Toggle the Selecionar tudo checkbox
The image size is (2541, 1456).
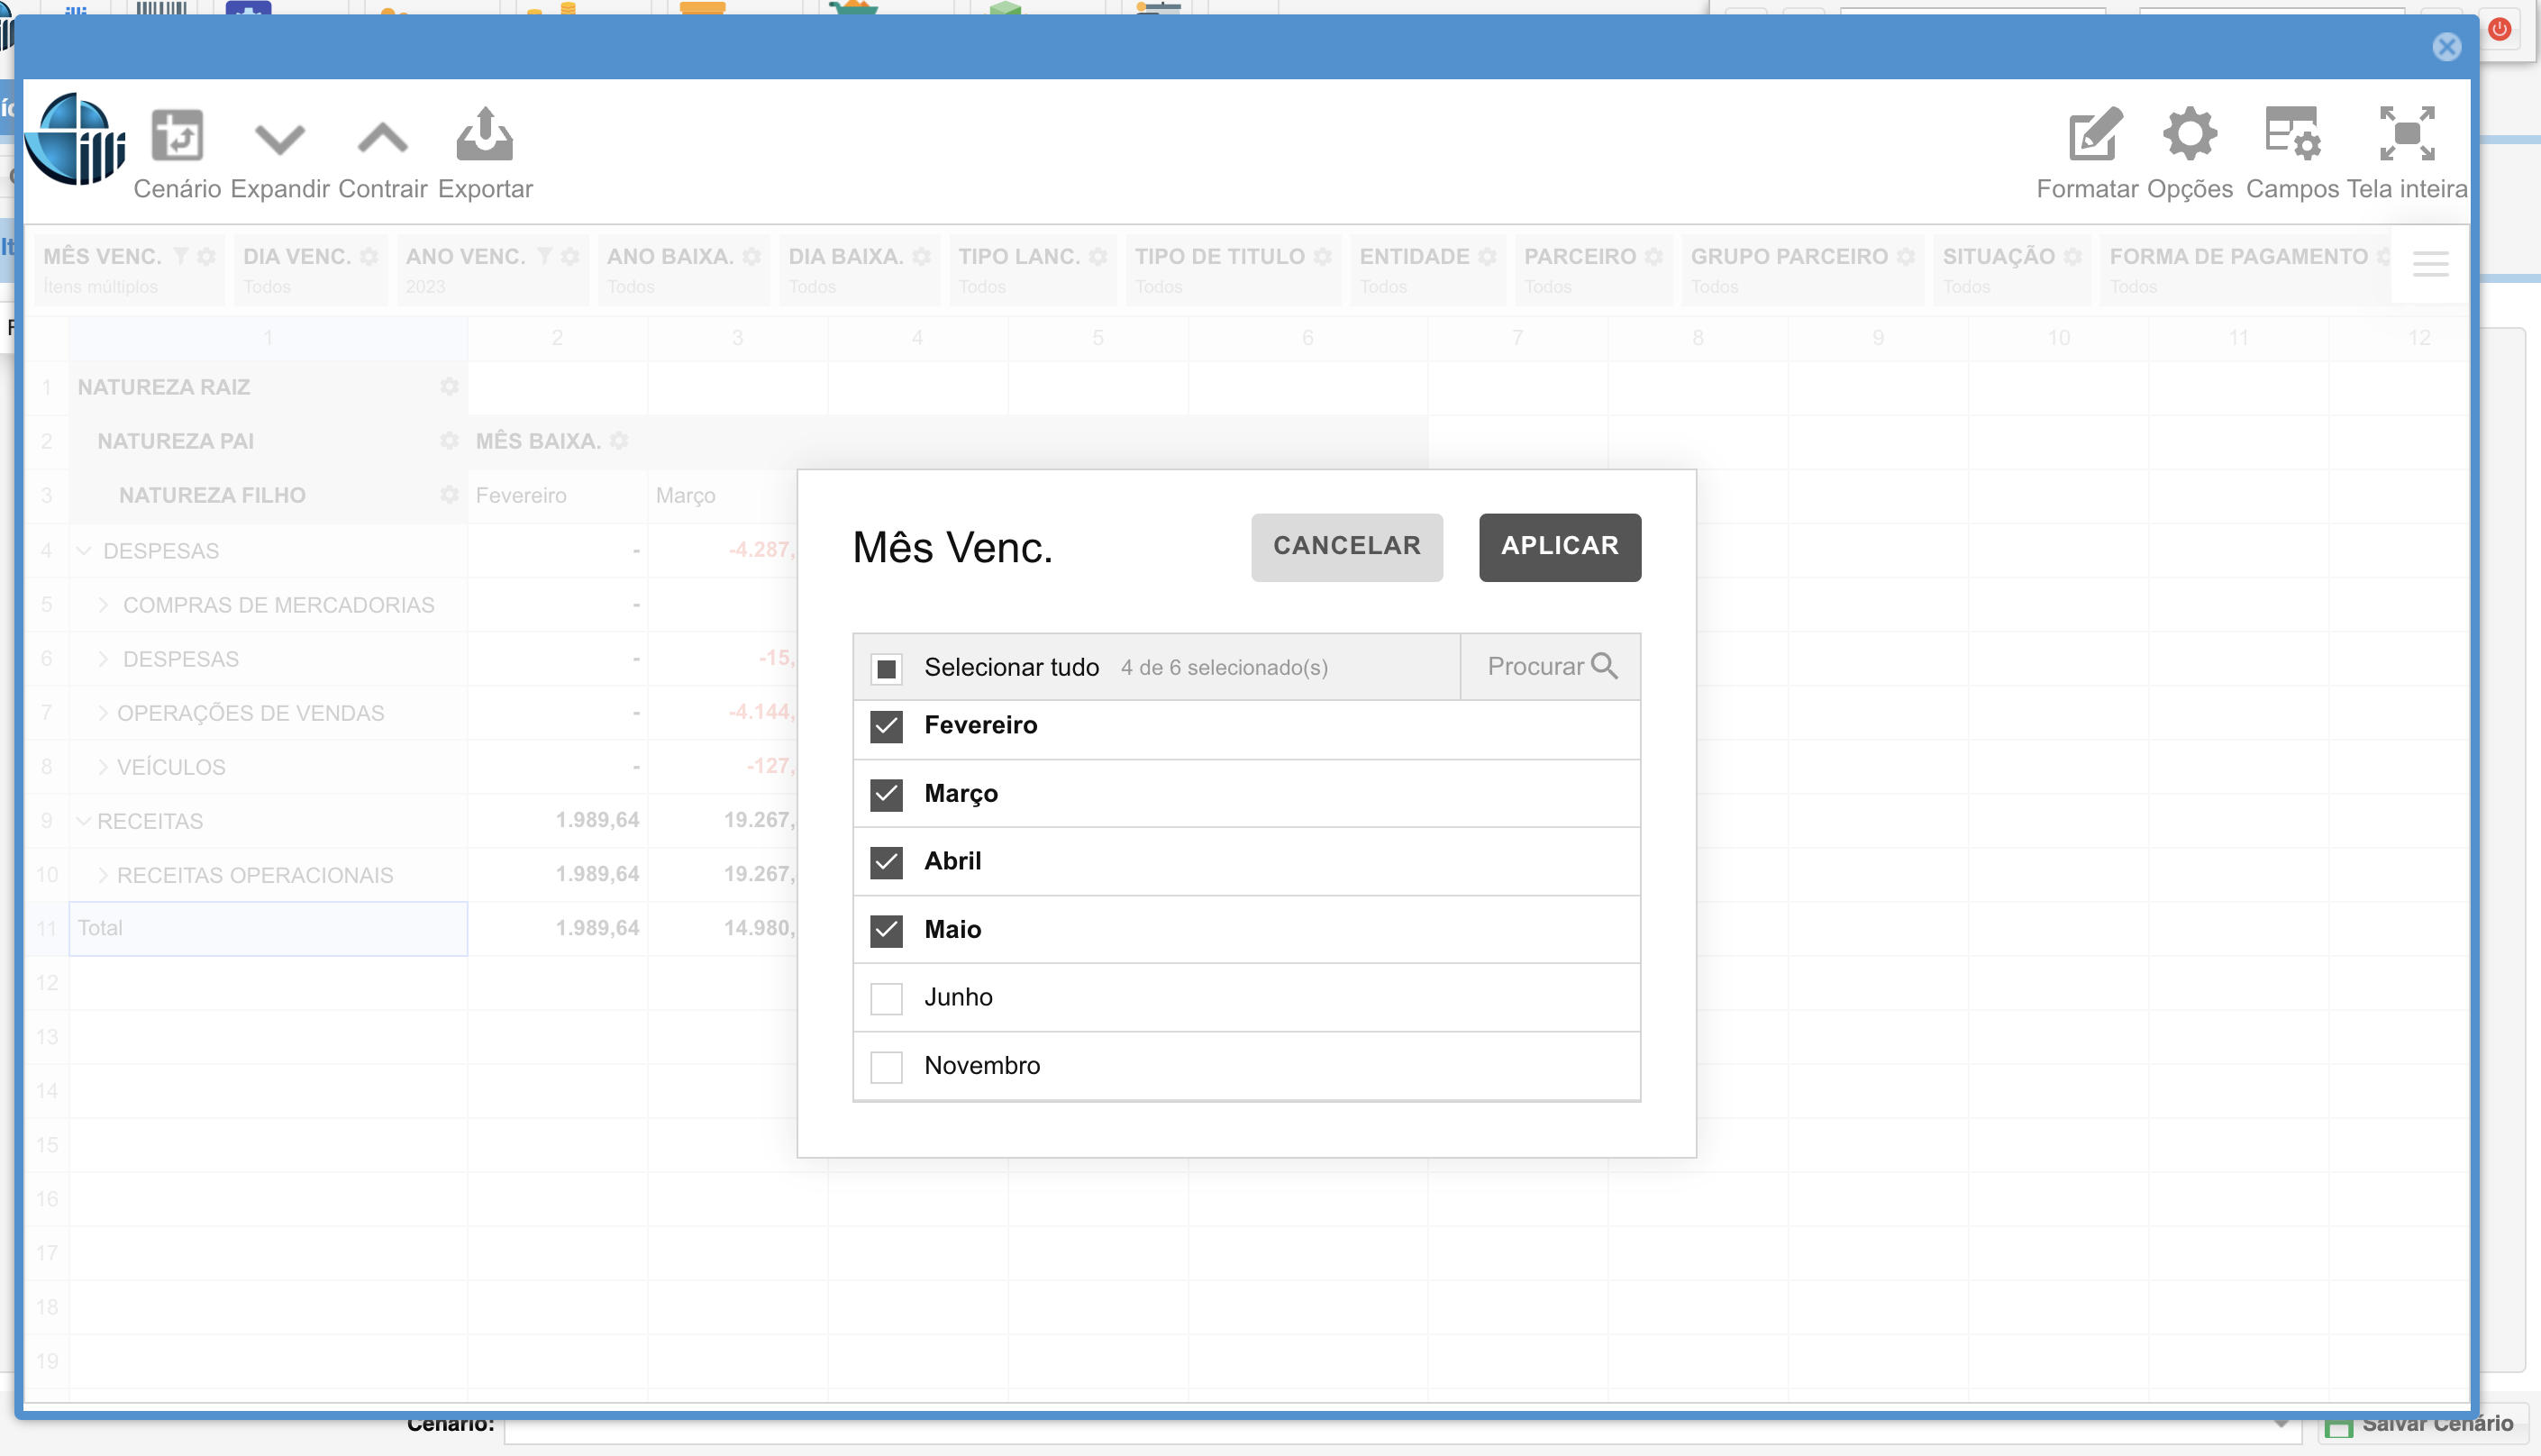pyautogui.click(x=886, y=668)
